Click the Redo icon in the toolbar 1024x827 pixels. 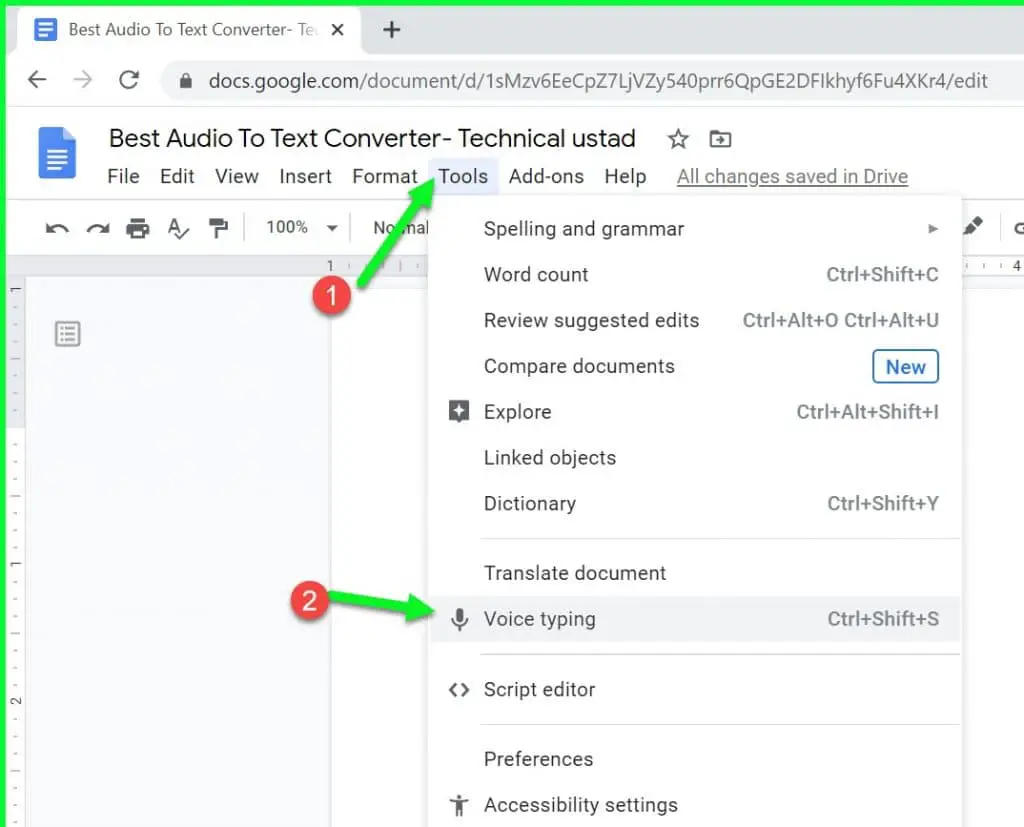pos(97,228)
